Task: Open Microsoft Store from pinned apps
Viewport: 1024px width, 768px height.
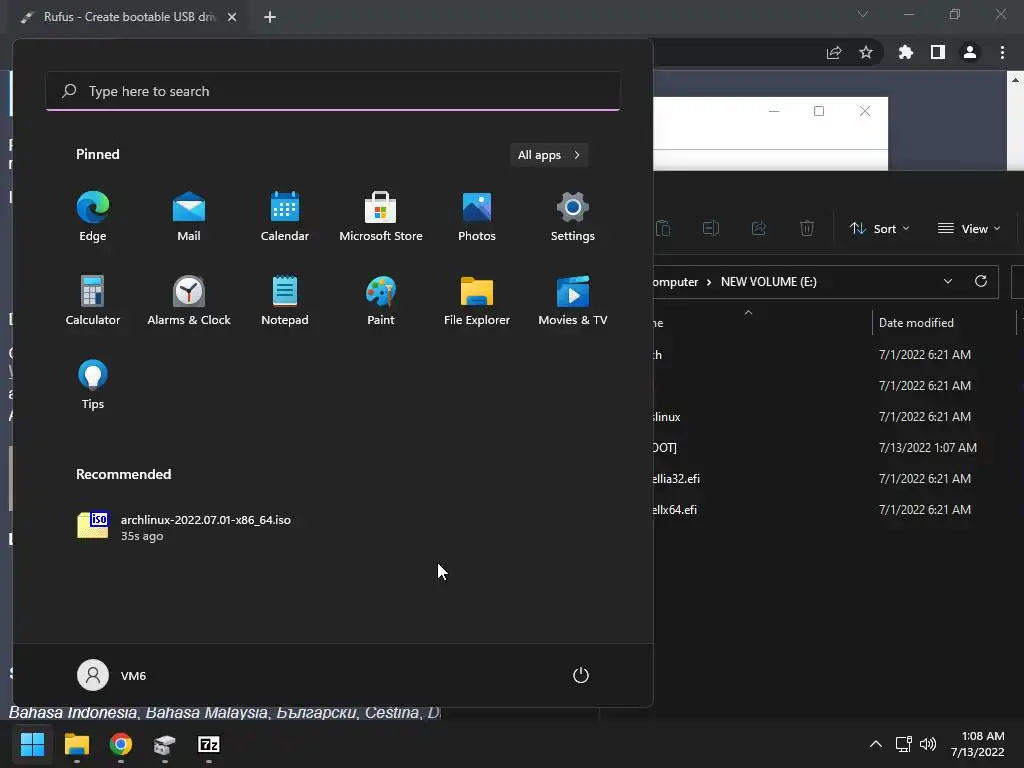Action: tap(381, 216)
